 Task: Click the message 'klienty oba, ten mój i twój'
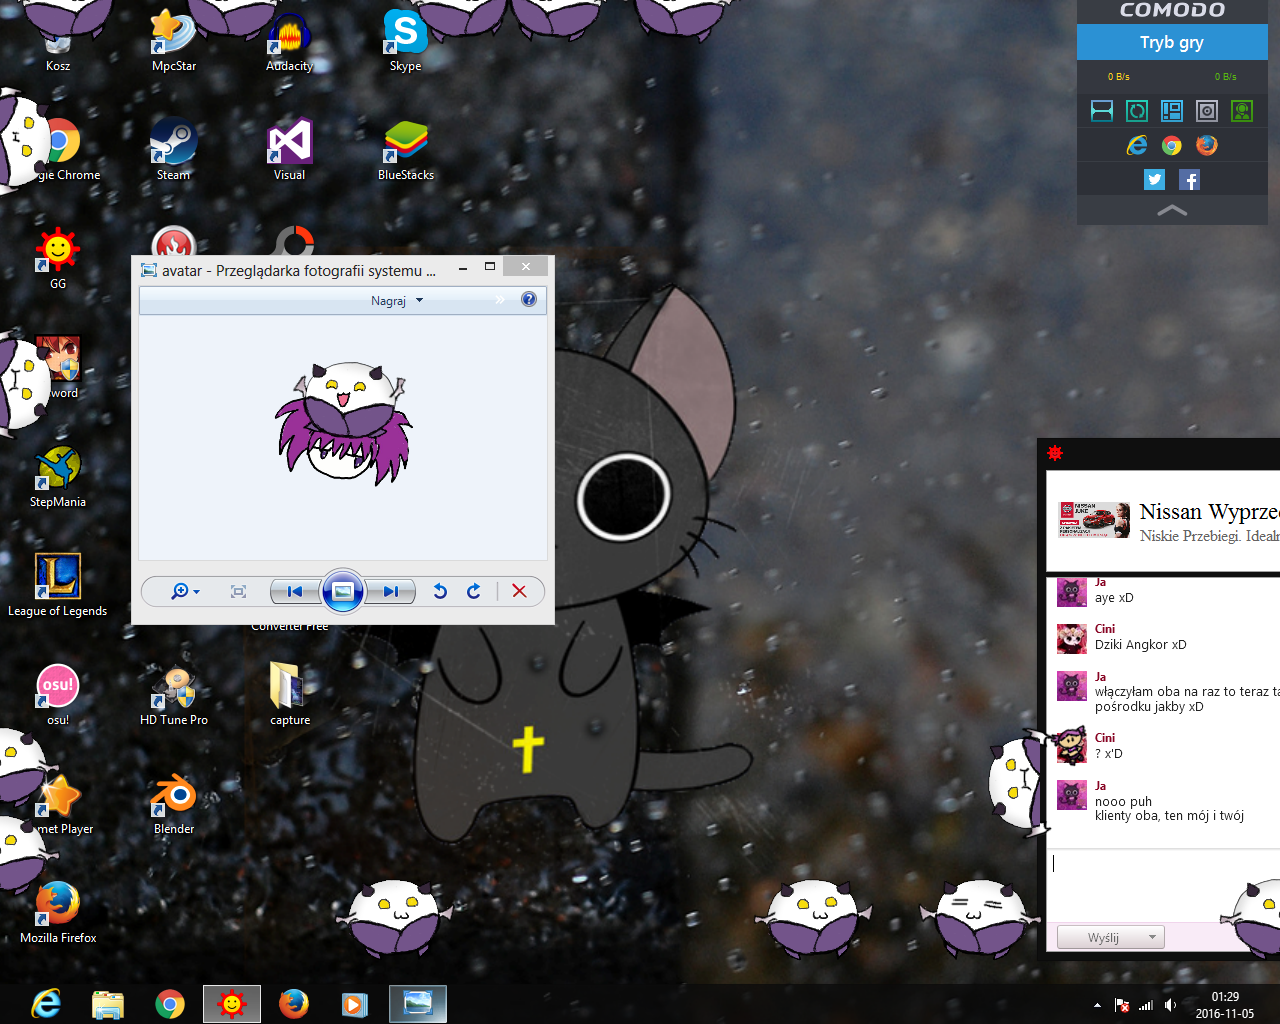[x=1169, y=816]
